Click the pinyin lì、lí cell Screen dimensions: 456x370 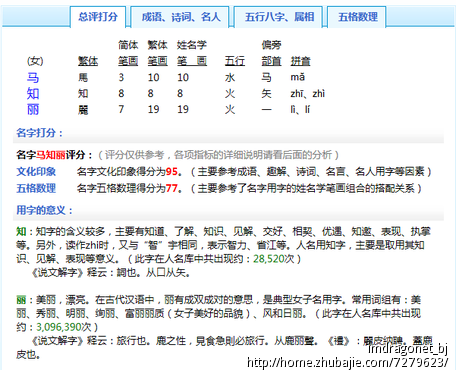300,109
